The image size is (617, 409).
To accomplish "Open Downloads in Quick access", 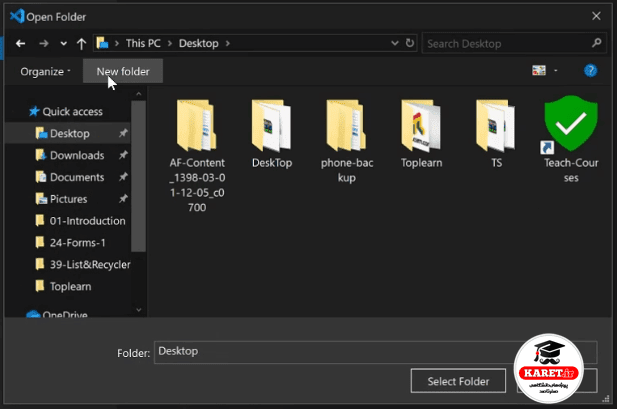I will tap(77, 155).
